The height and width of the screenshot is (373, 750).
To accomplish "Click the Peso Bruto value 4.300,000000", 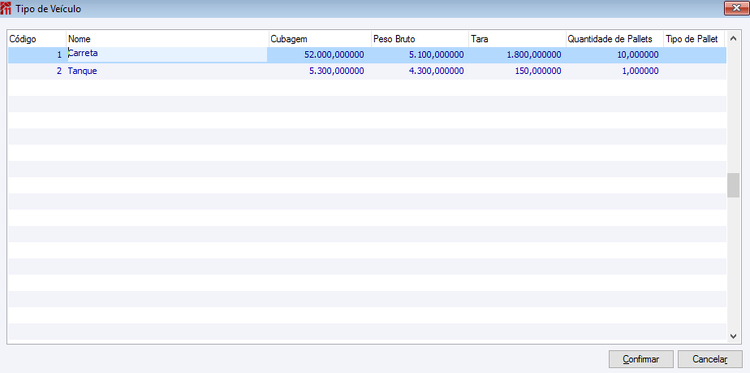I will [436, 71].
